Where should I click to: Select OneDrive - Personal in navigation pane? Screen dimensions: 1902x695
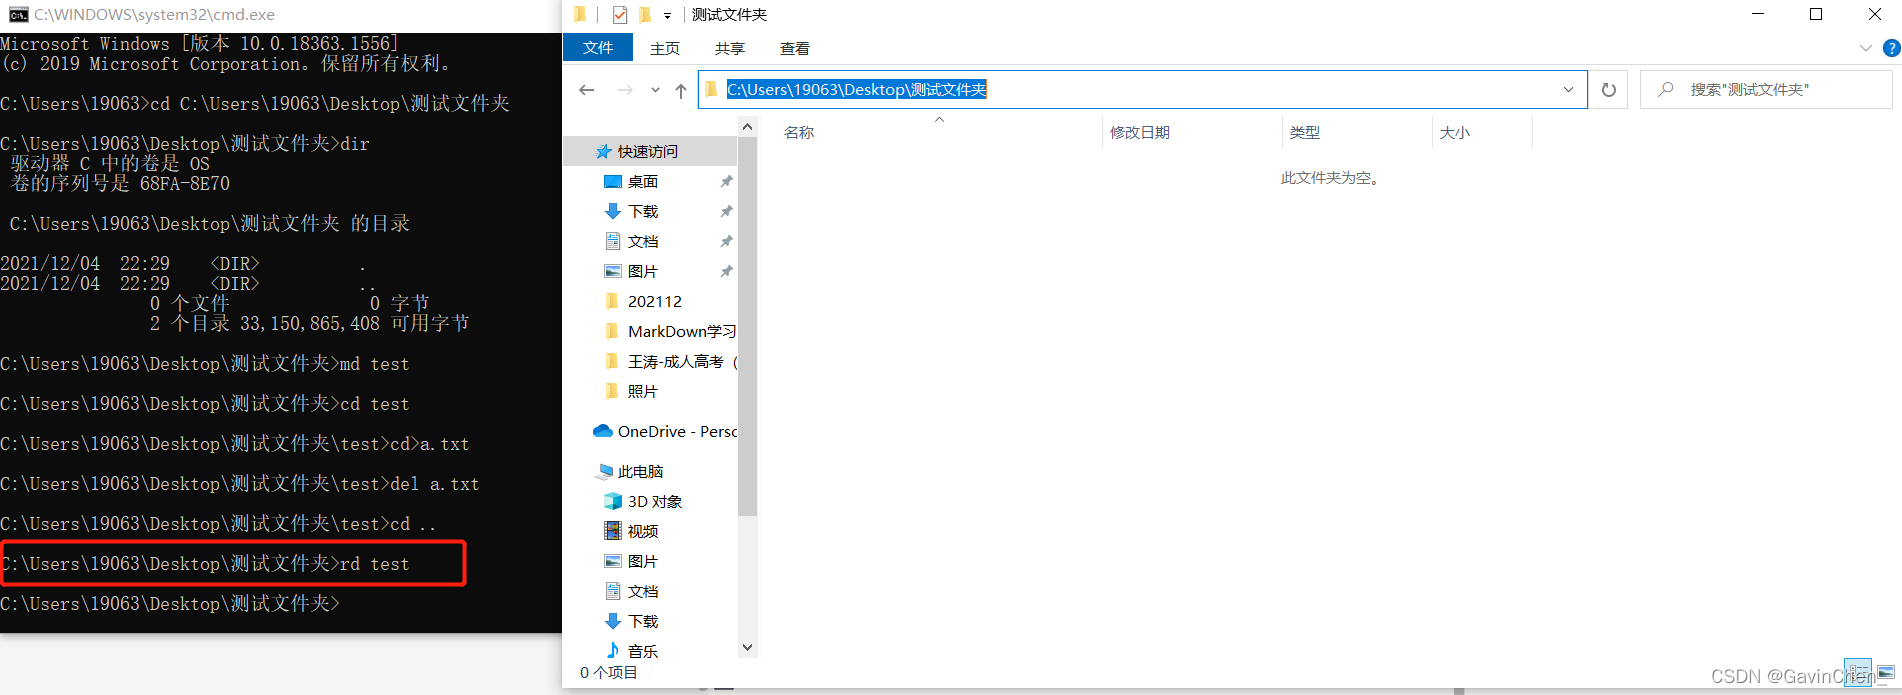[x=676, y=431]
